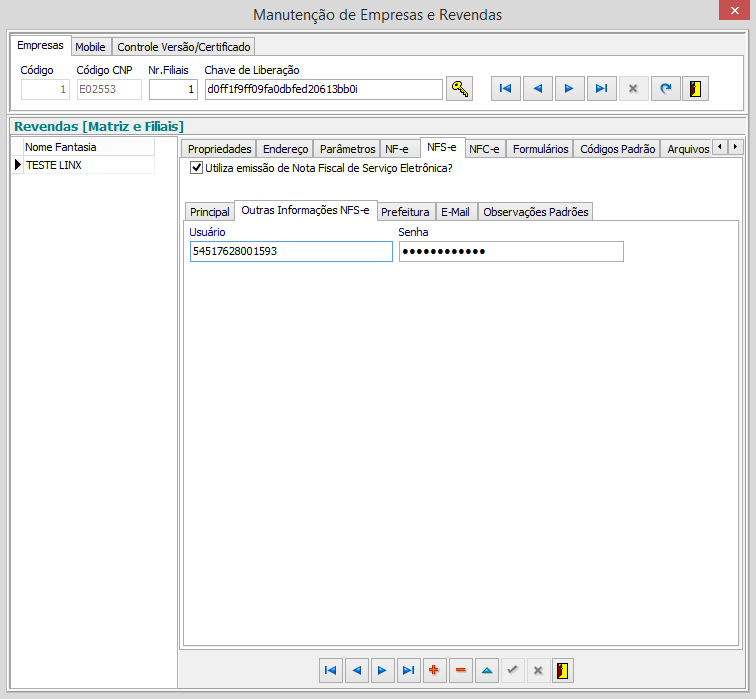The image size is (756, 699).
Task: Go to last company record in top navigator
Action: pos(601,89)
